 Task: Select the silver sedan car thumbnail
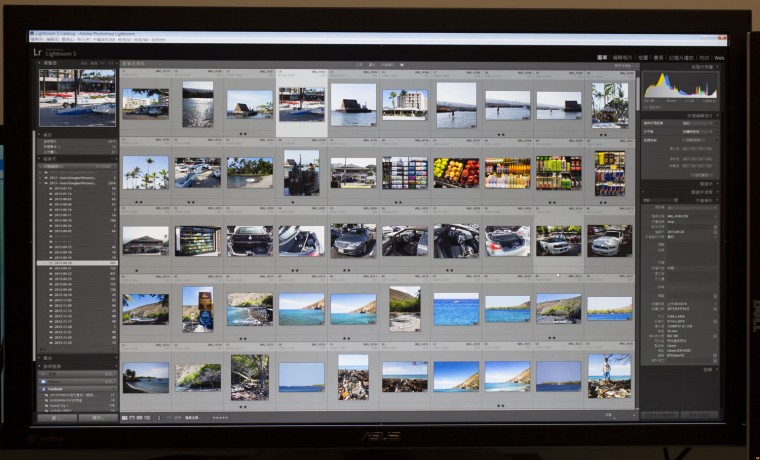pyautogui.click(x=353, y=240)
